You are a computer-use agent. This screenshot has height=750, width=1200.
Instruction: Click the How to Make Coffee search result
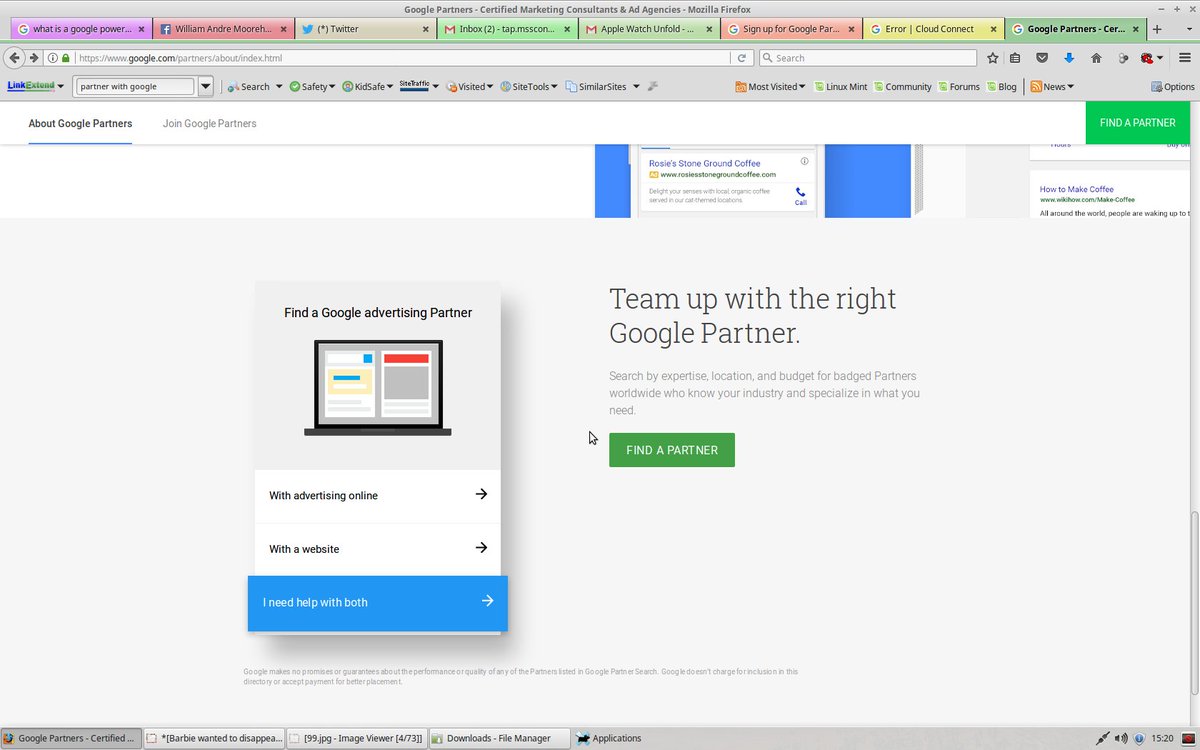[1076, 189]
